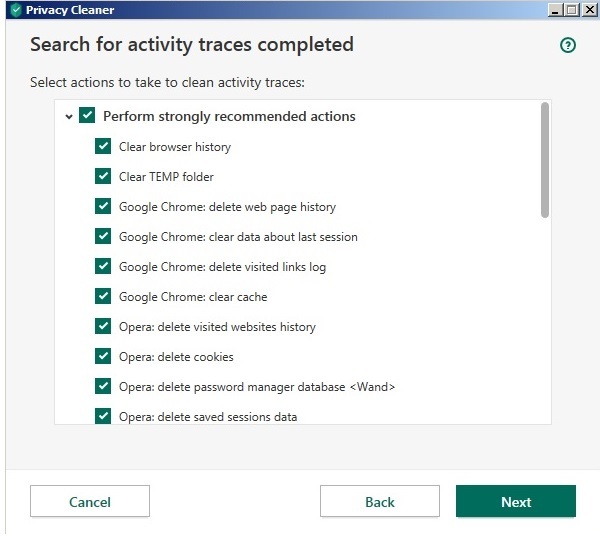This screenshot has height=536, width=600.
Task: Click the actions list vertical scrollbar thumb
Action: tap(545, 160)
